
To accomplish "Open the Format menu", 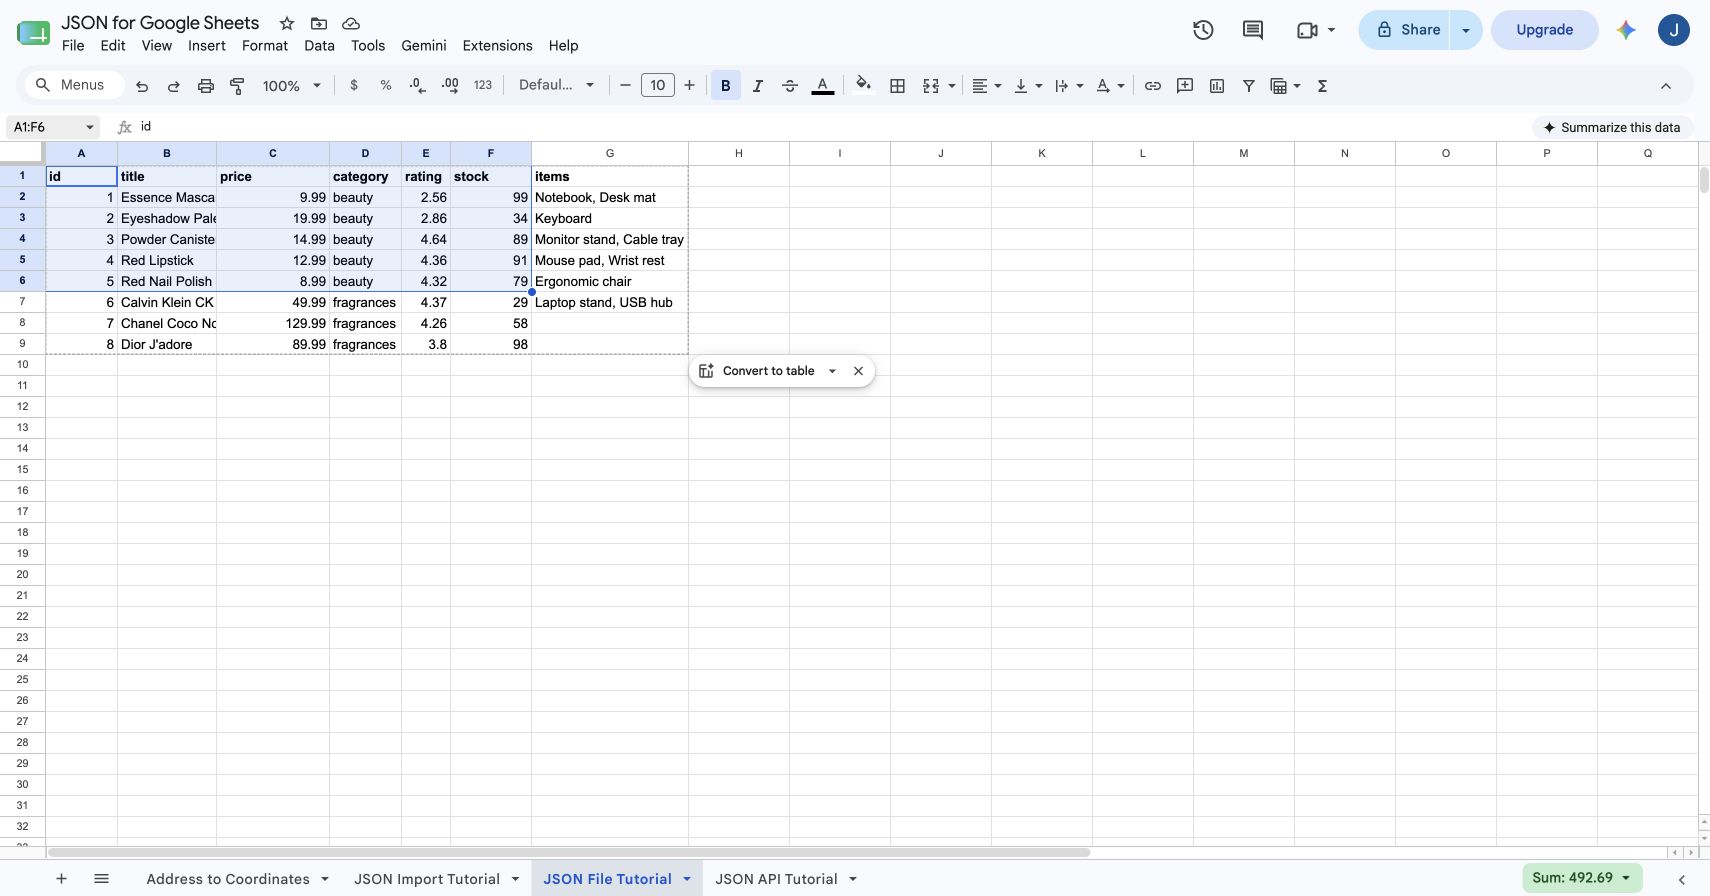I will [x=265, y=46].
